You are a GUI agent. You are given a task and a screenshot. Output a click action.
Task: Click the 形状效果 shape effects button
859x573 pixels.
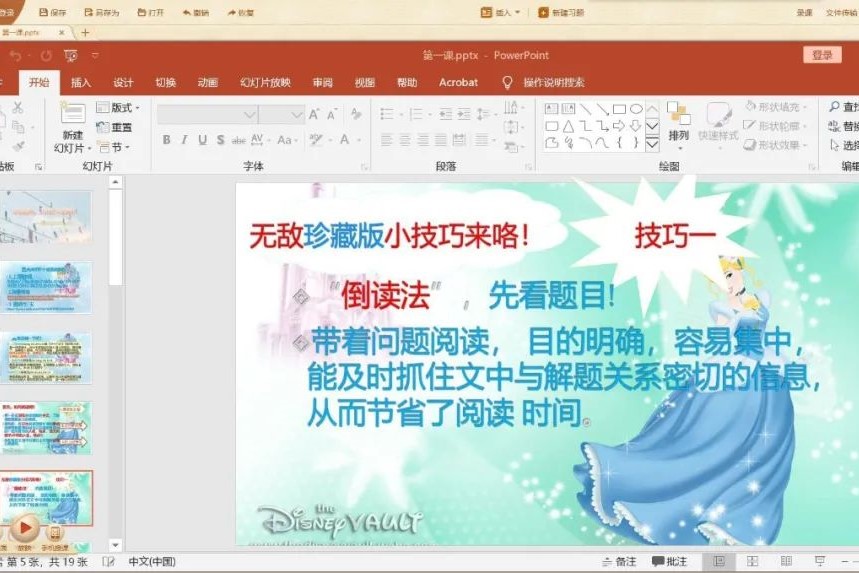coord(776,145)
